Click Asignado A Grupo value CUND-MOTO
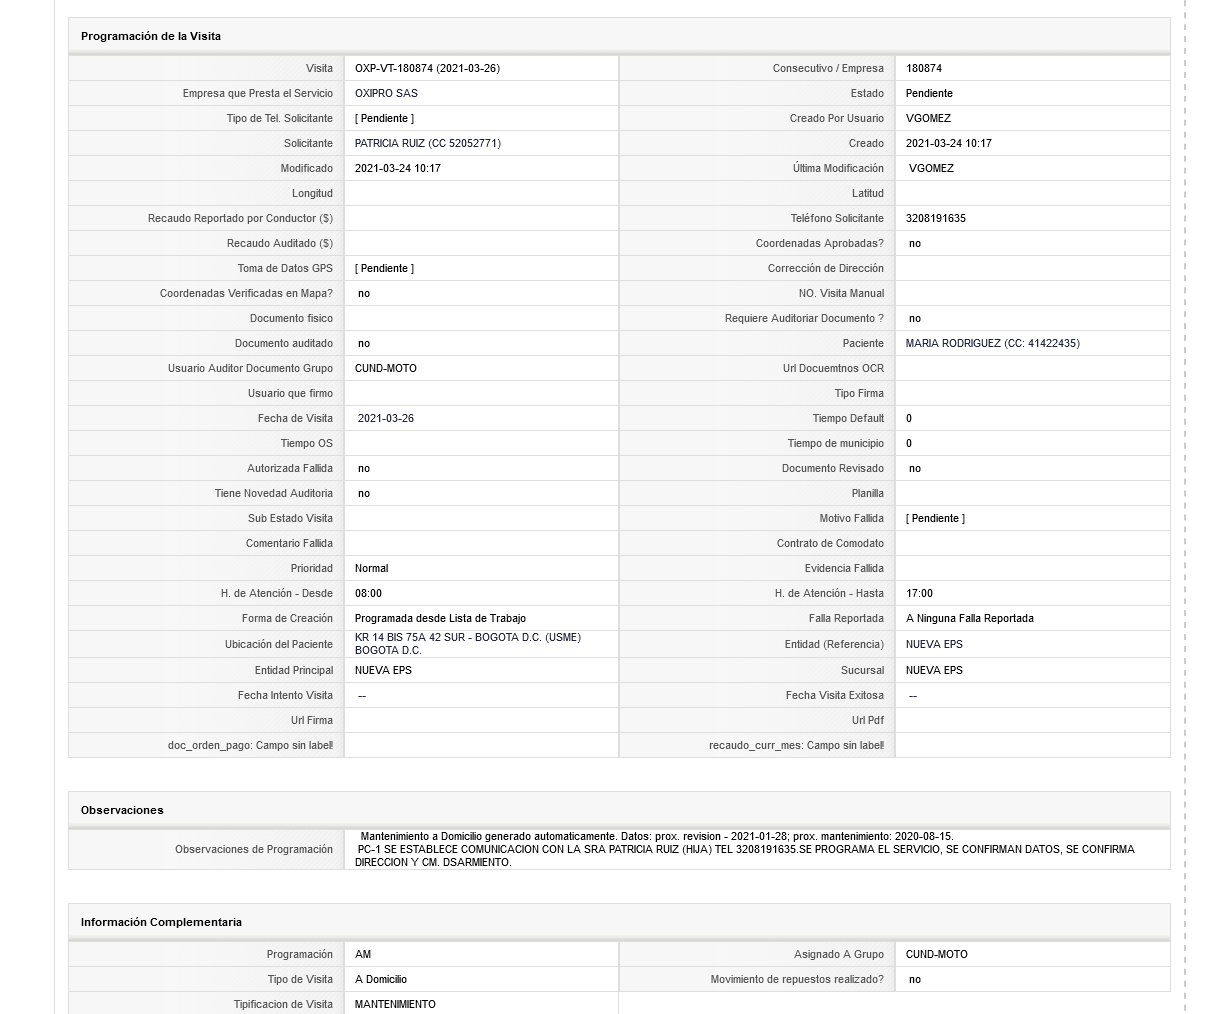 coord(937,954)
